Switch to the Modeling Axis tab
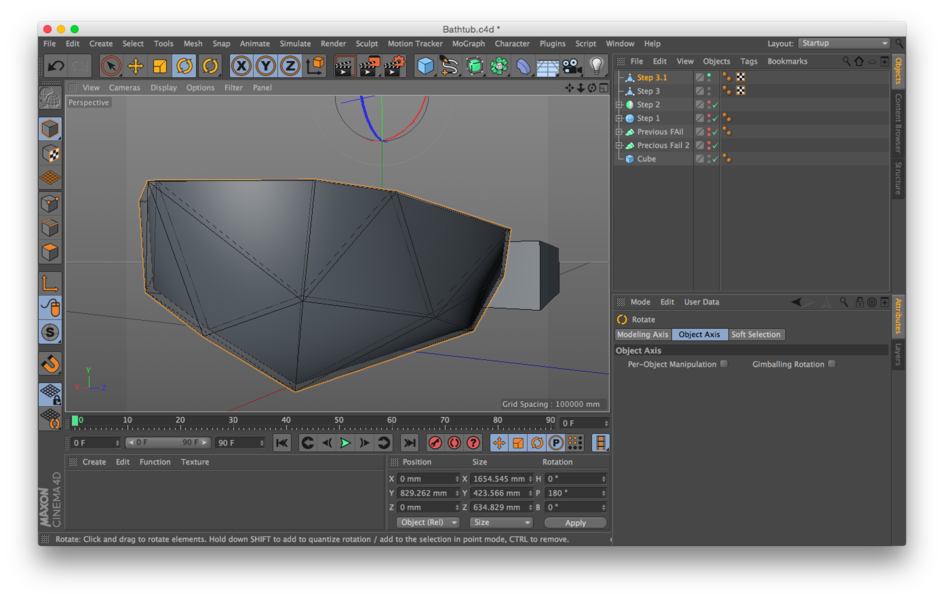The width and height of the screenshot is (944, 600). [642, 335]
